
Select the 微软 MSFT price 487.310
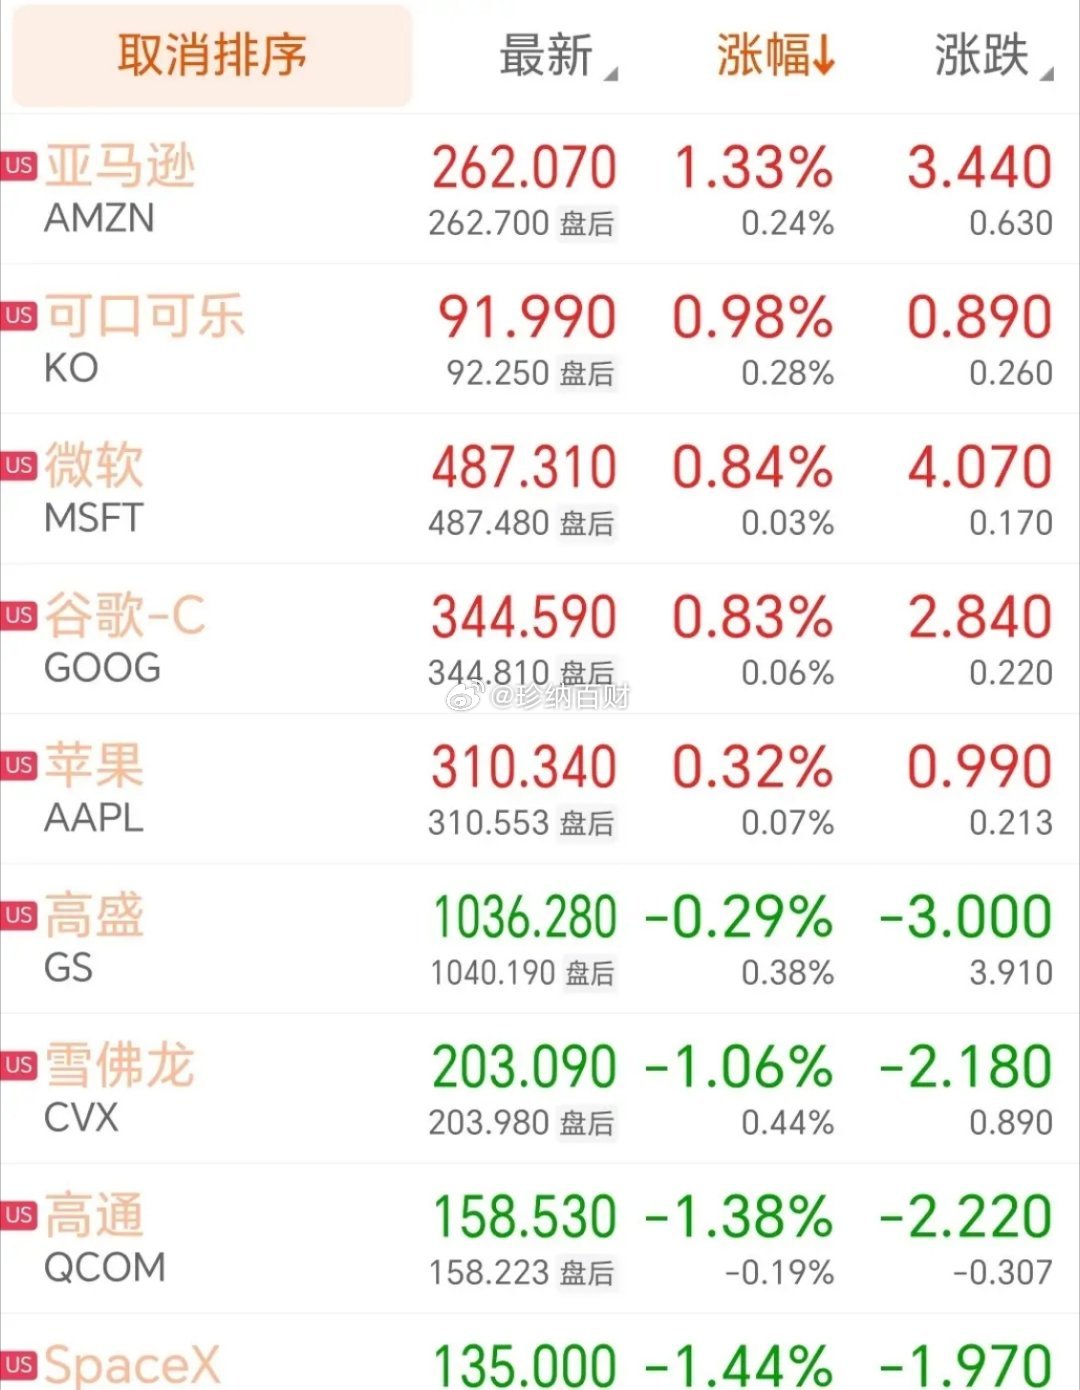tap(524, 467)
